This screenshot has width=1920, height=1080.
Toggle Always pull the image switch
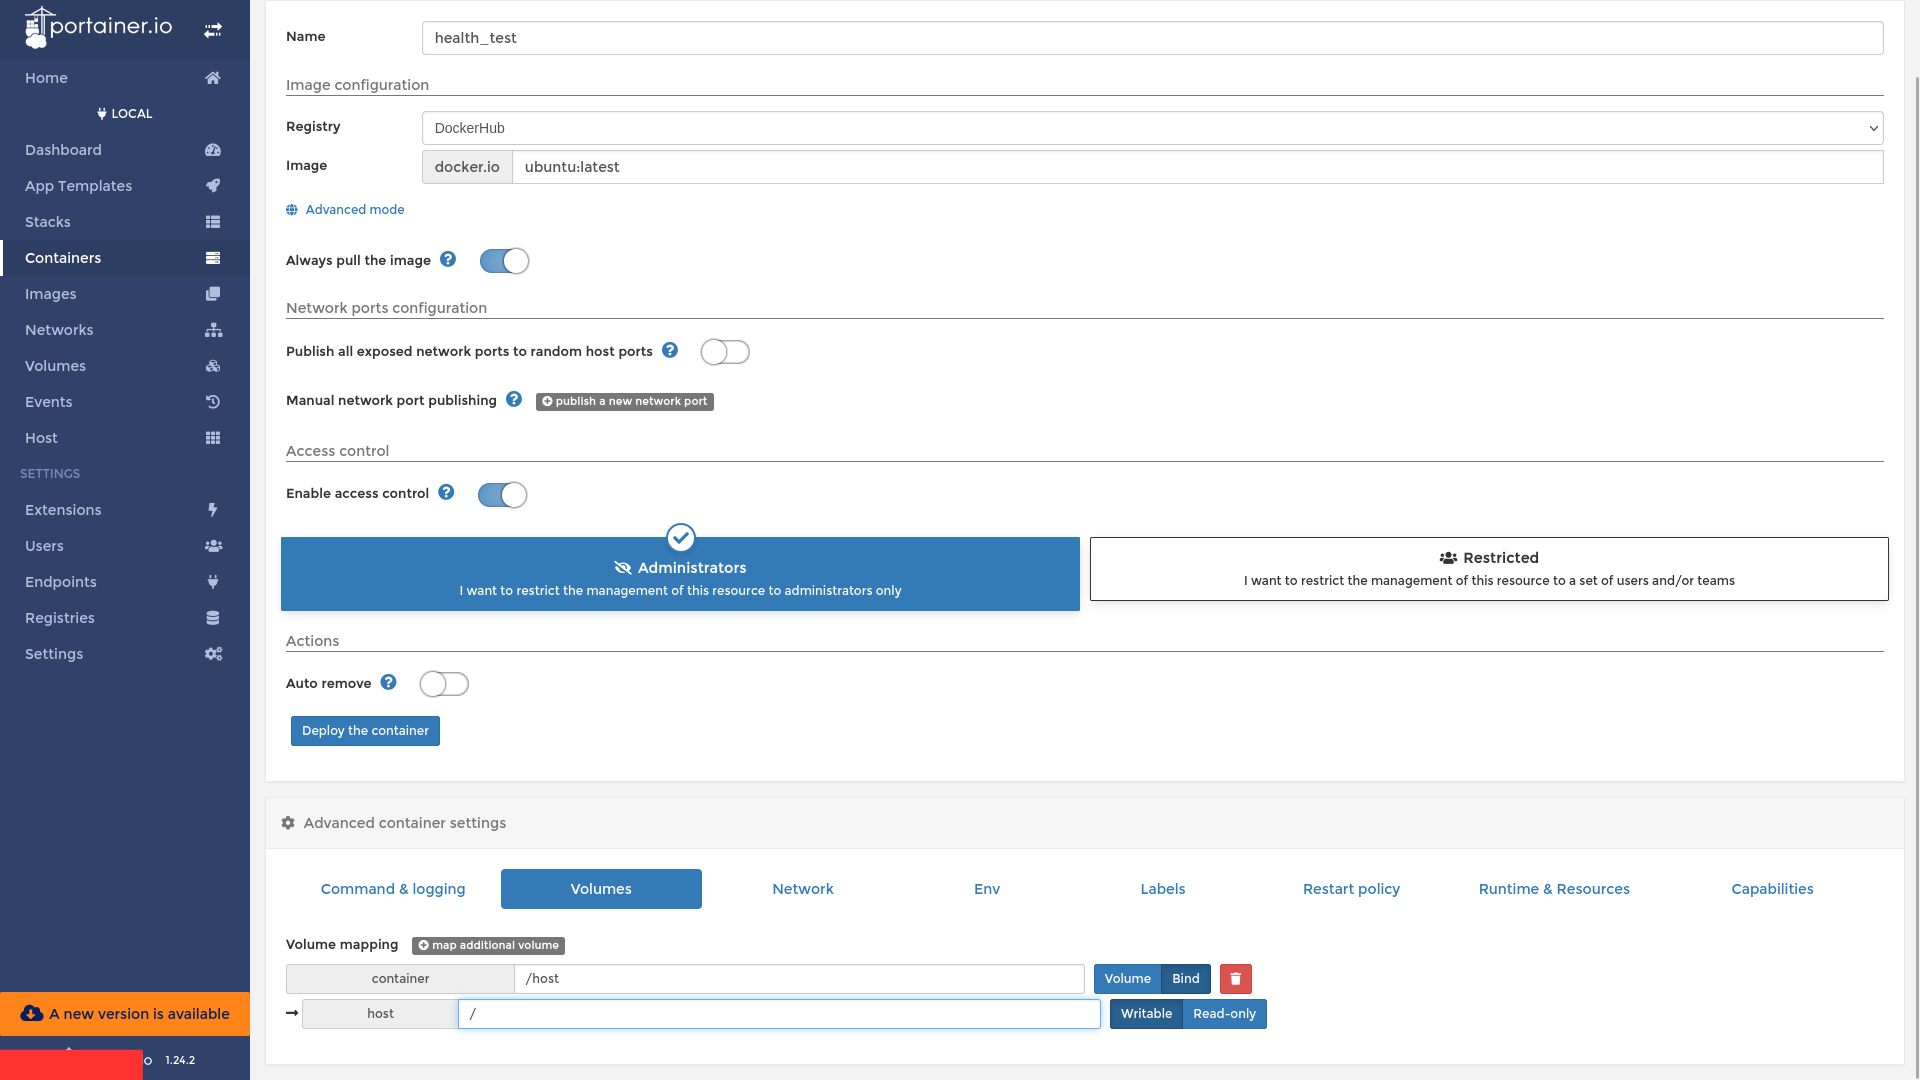(x=504, y=260)
